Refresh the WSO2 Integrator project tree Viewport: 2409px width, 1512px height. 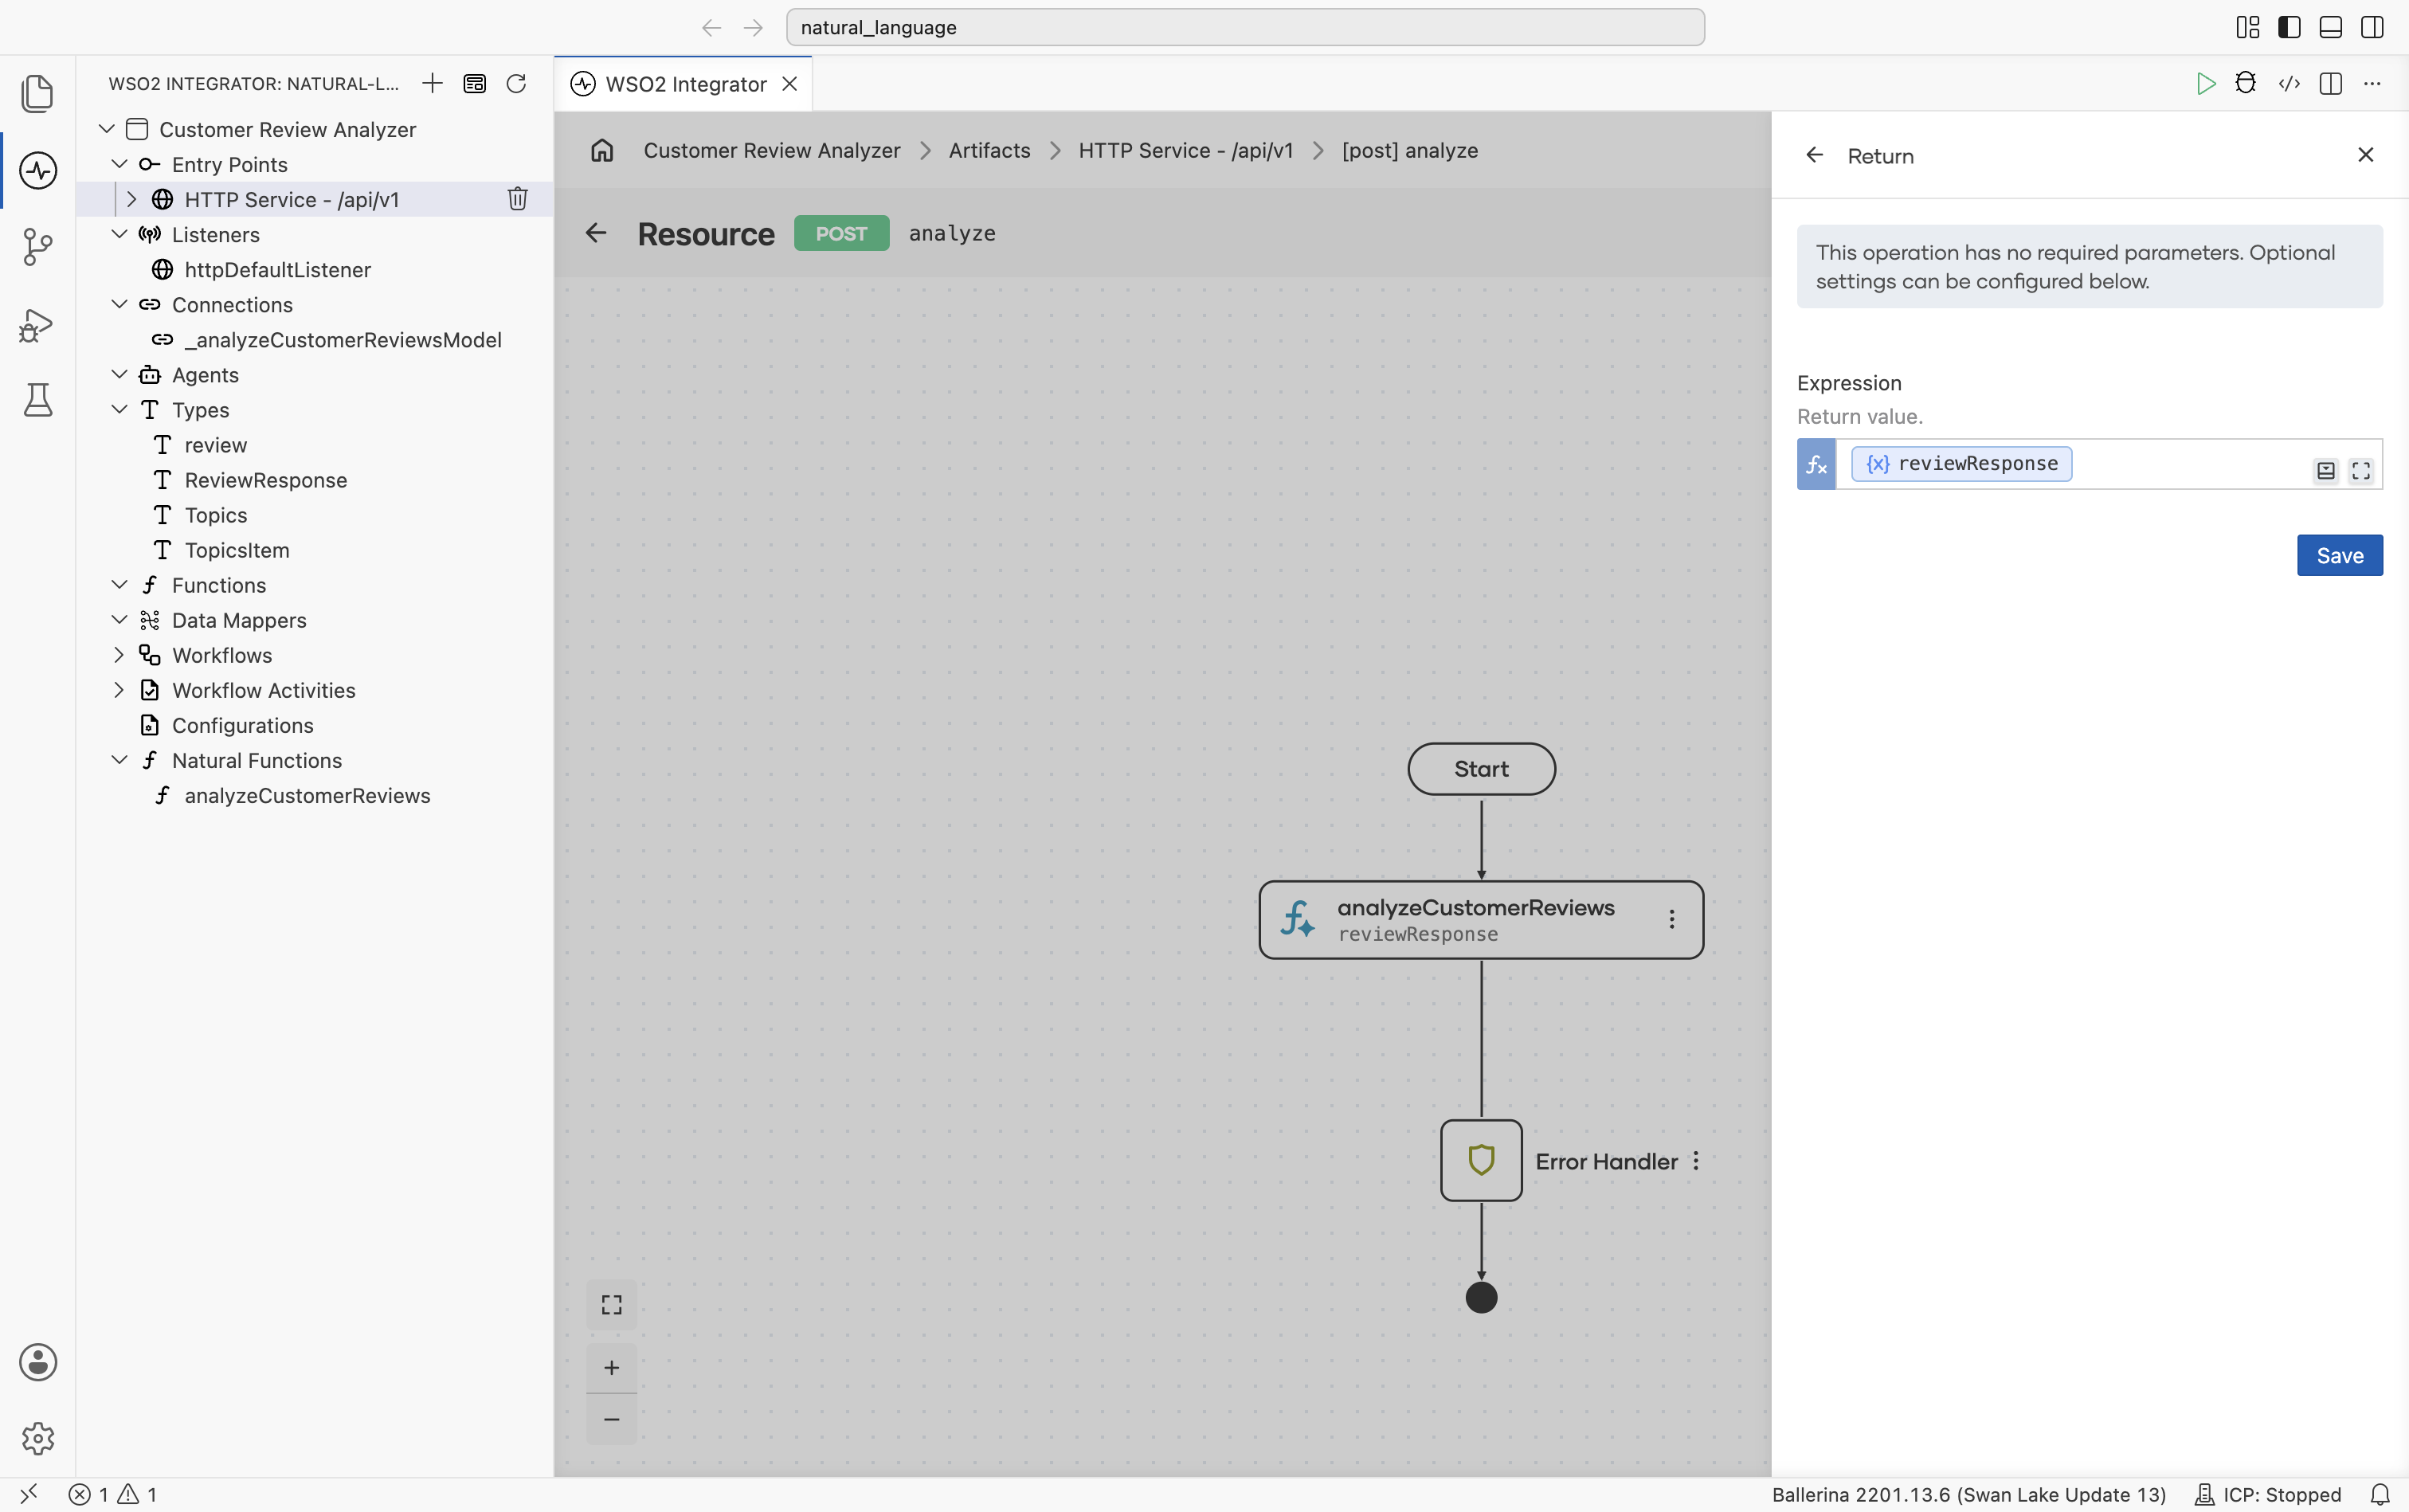click(x=516, y=83)
